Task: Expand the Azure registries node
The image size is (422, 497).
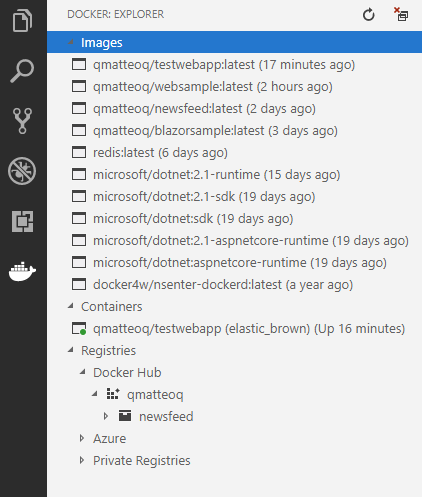Action: pyautogui.click(x=82, y=438)
